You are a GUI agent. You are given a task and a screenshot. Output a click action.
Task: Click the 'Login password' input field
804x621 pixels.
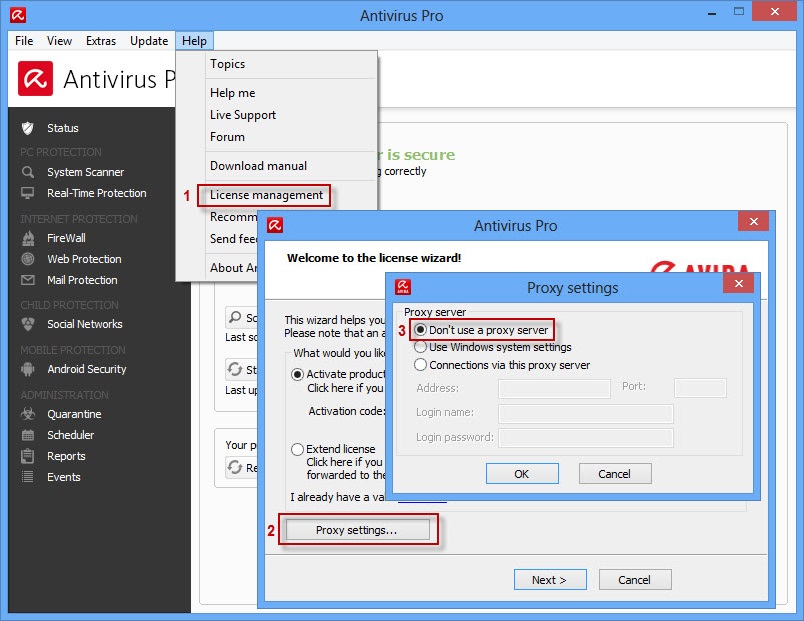[586, 438]
